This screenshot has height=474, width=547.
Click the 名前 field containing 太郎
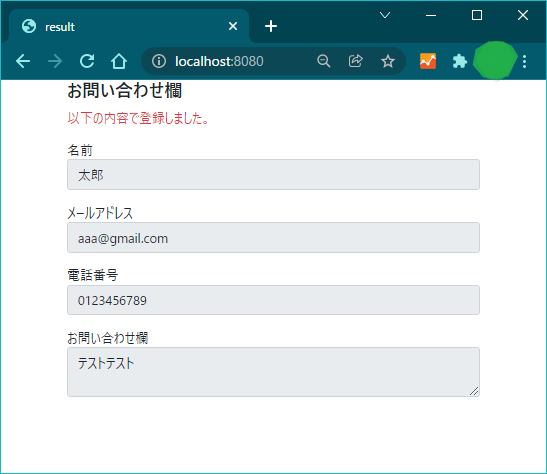coord(274,175)
